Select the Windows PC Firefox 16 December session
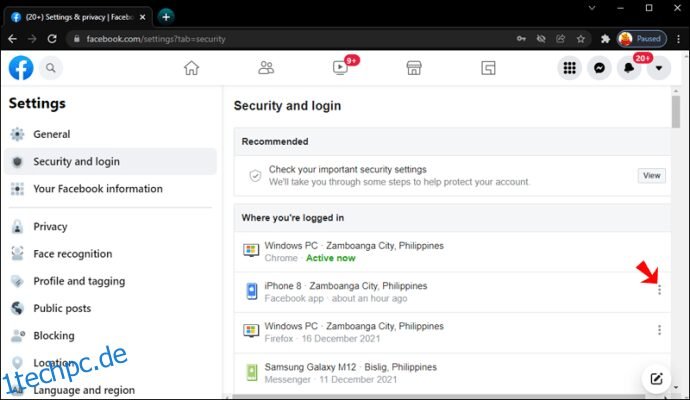Image resolution: width=690 pixels, height=400 pixels. (x=452, y=333)
